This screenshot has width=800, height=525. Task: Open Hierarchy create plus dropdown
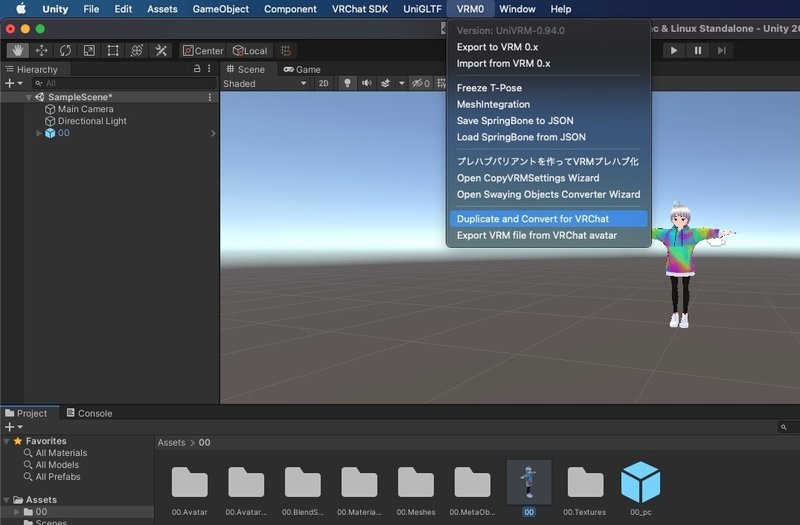pyautogui.click(x=13, y=83)
